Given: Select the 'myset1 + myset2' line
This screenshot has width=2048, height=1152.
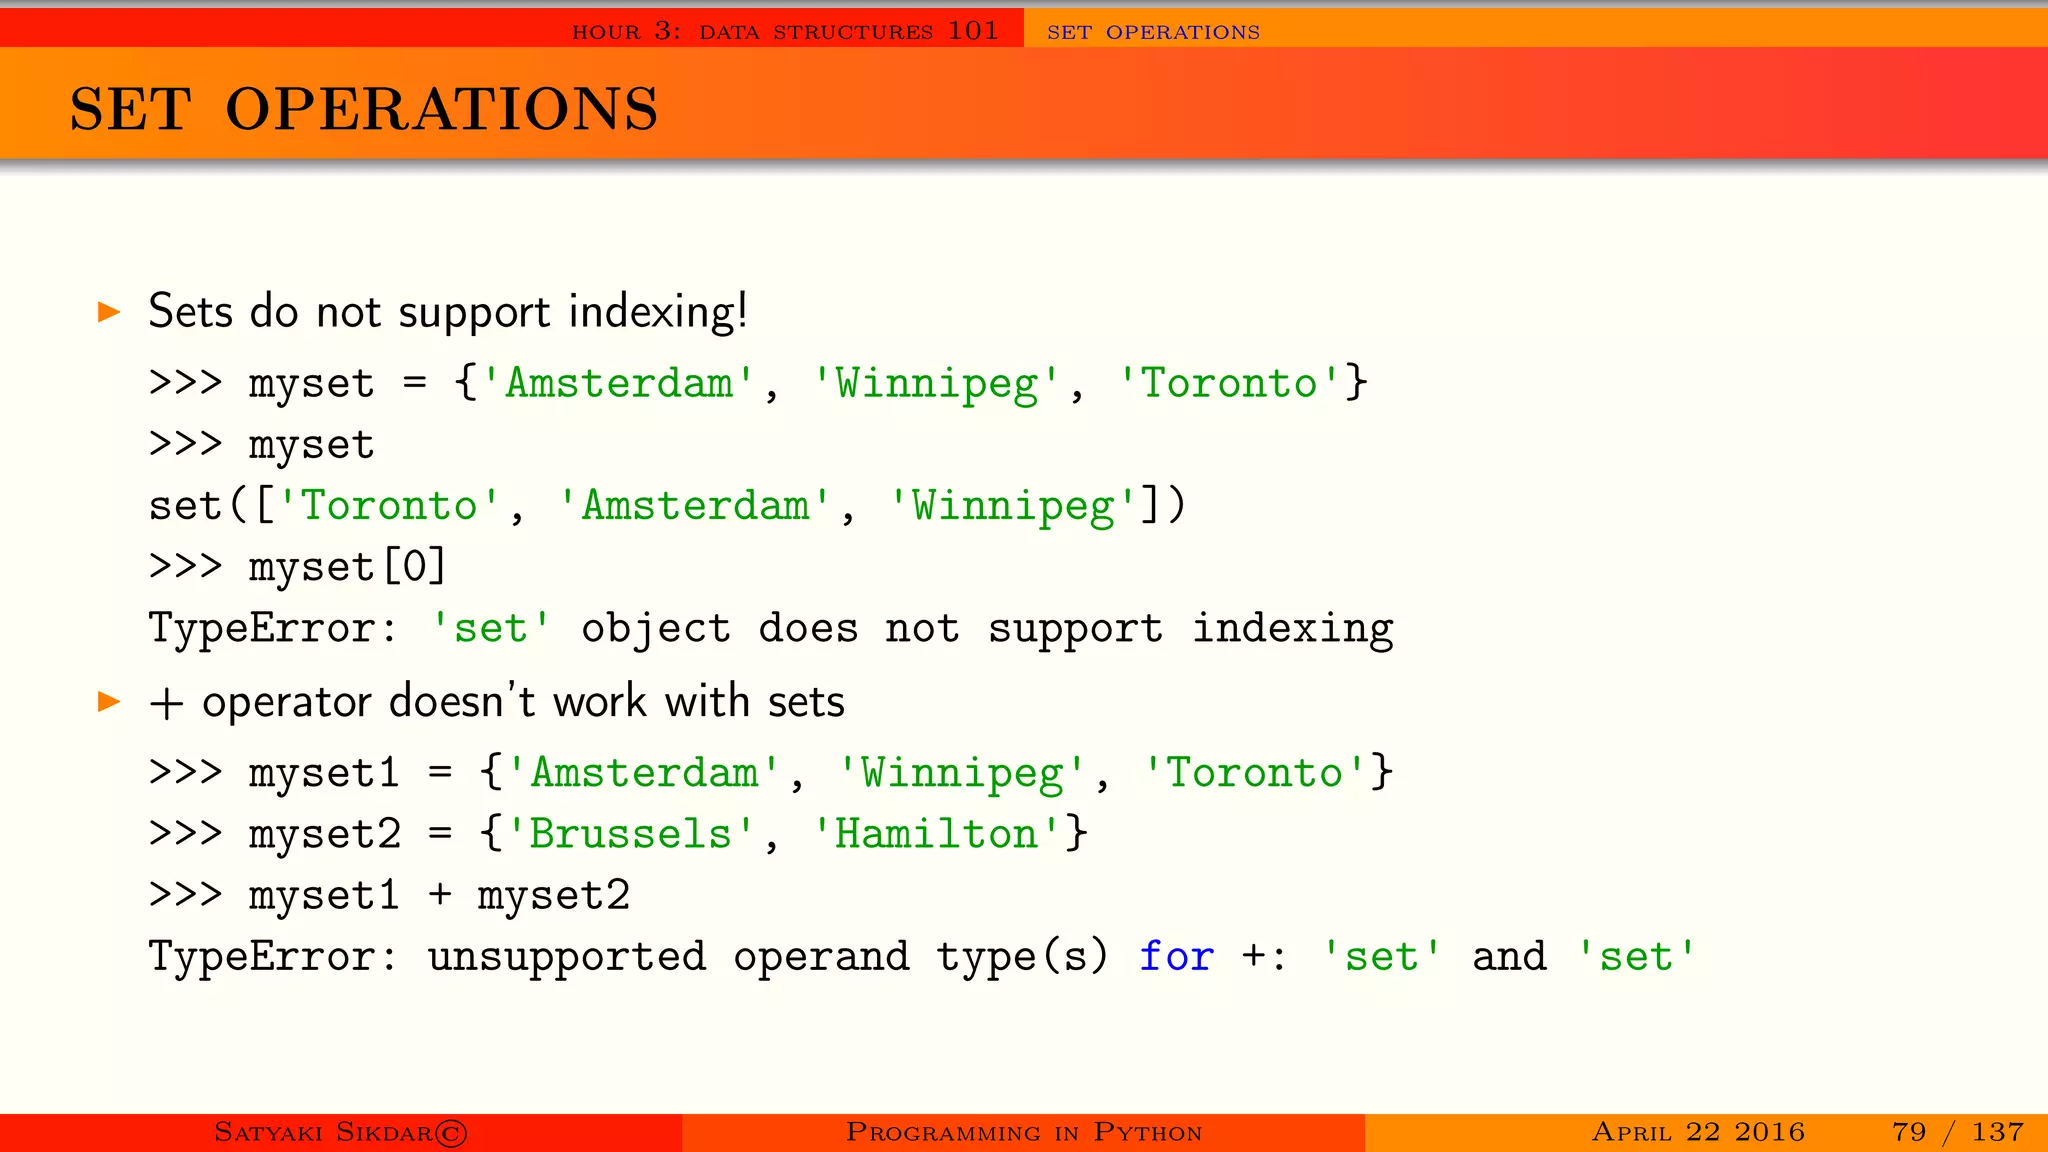Looking at the screenshot, I should point(389,895).
